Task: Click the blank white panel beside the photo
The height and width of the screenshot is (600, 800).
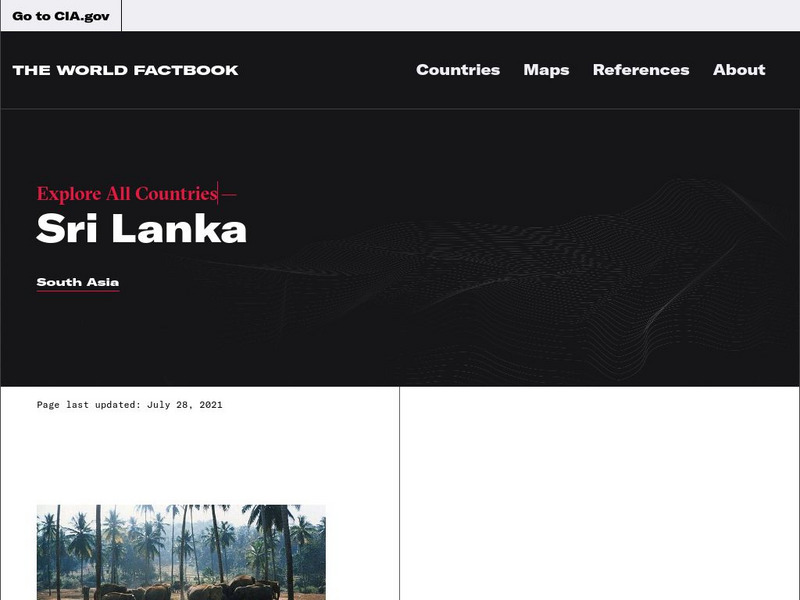Action: [x=599, y=493]
